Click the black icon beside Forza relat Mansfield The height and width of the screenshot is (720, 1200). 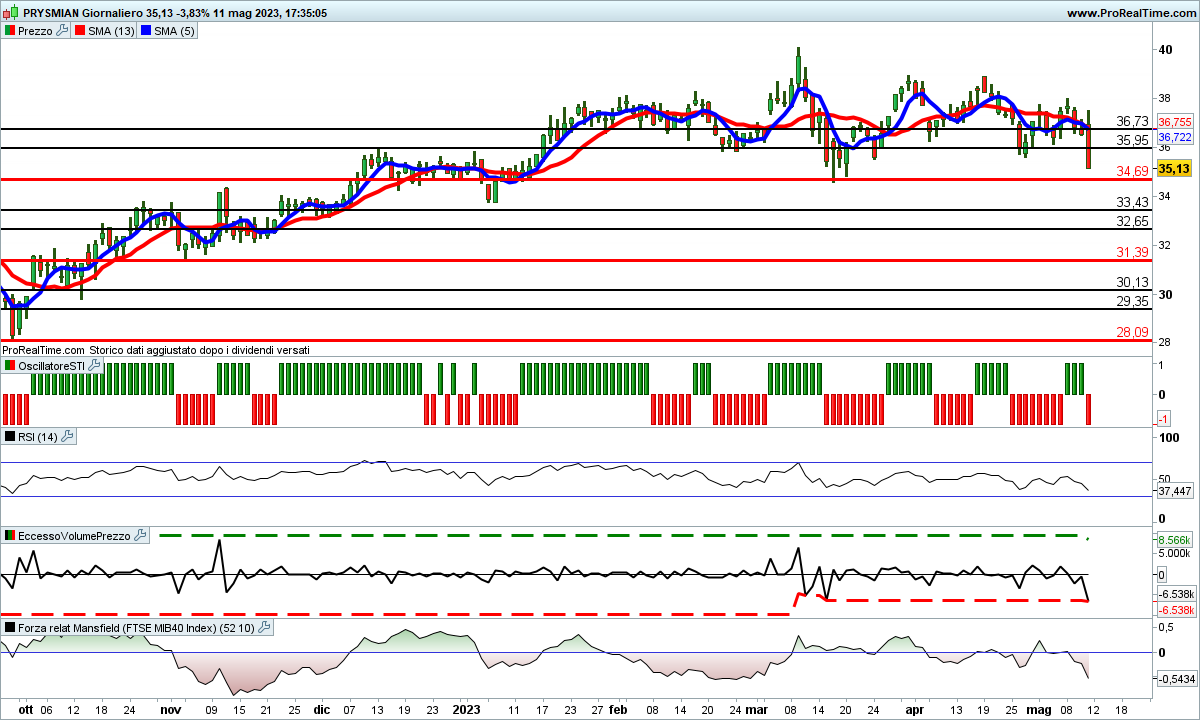[10, 628]
